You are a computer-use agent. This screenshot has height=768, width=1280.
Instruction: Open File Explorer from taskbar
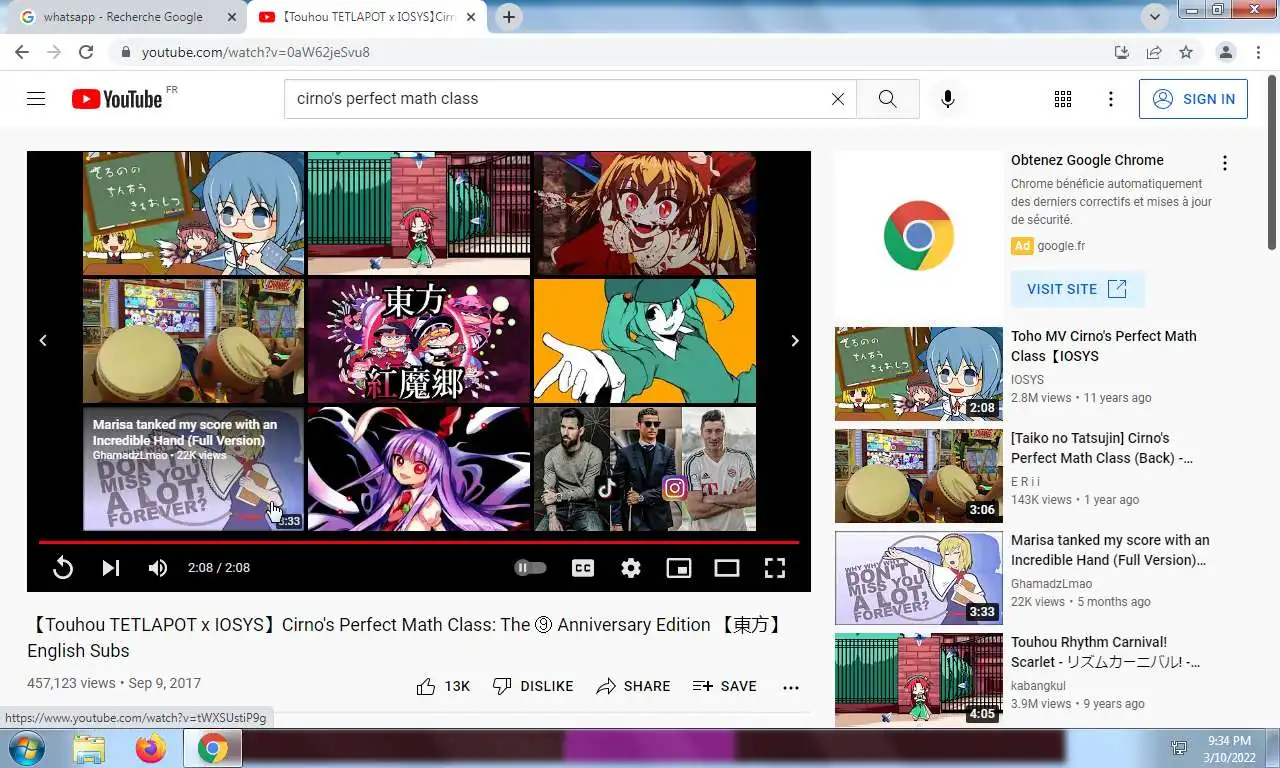coord(89,749)
